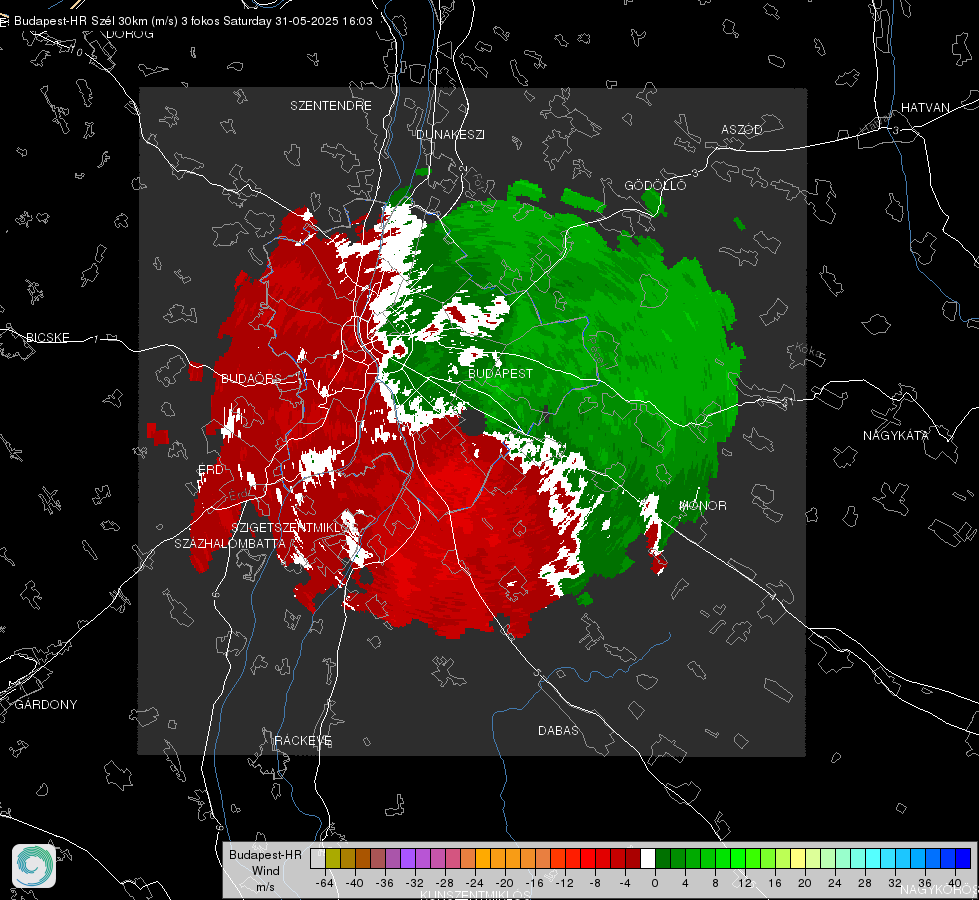Click the Wind label in legend
The image size is (979, 900).
click(x=265, y=870)
